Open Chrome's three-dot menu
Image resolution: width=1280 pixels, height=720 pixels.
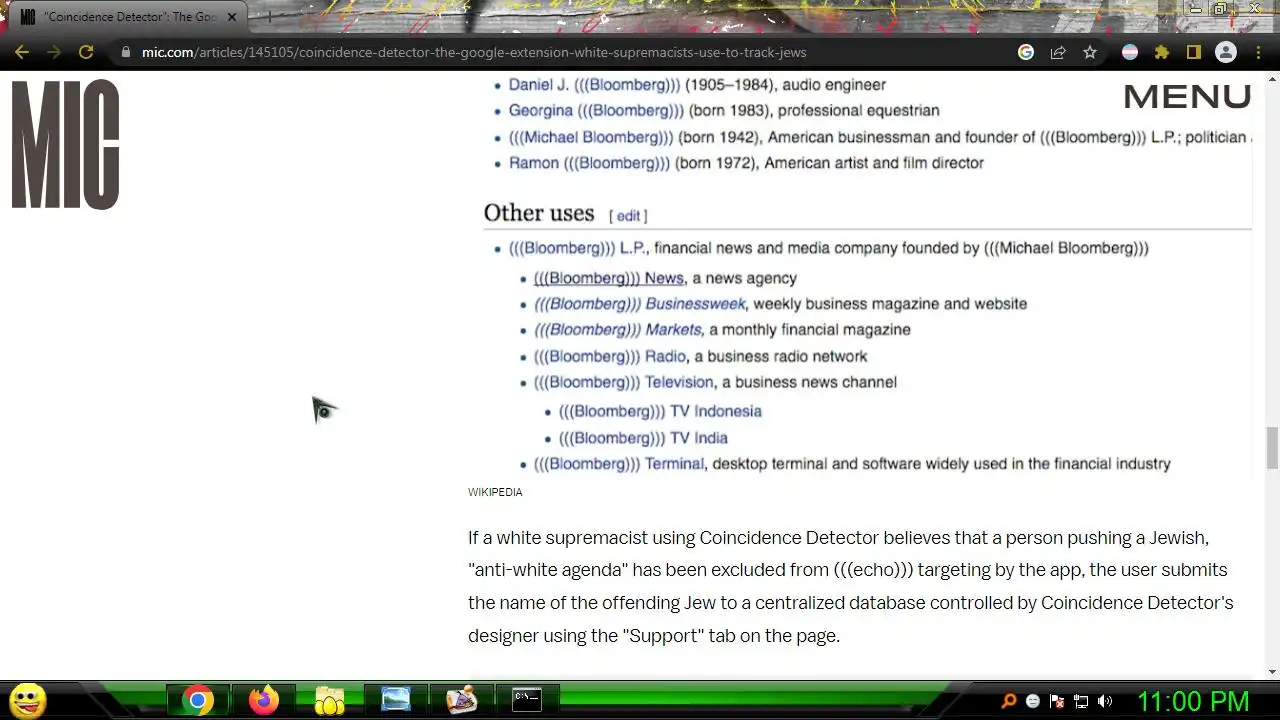[x=1258, y=52]
